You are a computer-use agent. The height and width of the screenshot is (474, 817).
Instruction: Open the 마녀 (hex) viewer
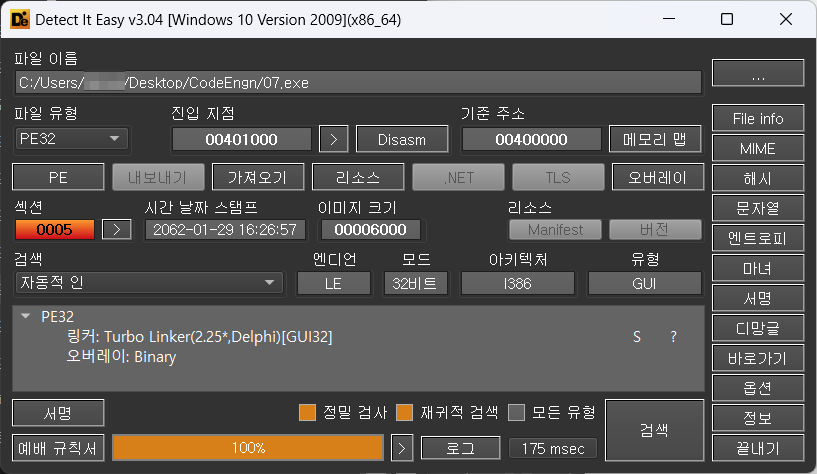[x=758, y=269]
